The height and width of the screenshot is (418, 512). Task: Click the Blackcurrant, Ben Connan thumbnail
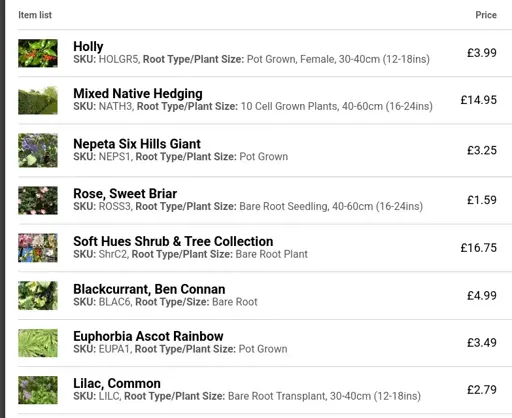pyautogui.click(x=38, y=295)
